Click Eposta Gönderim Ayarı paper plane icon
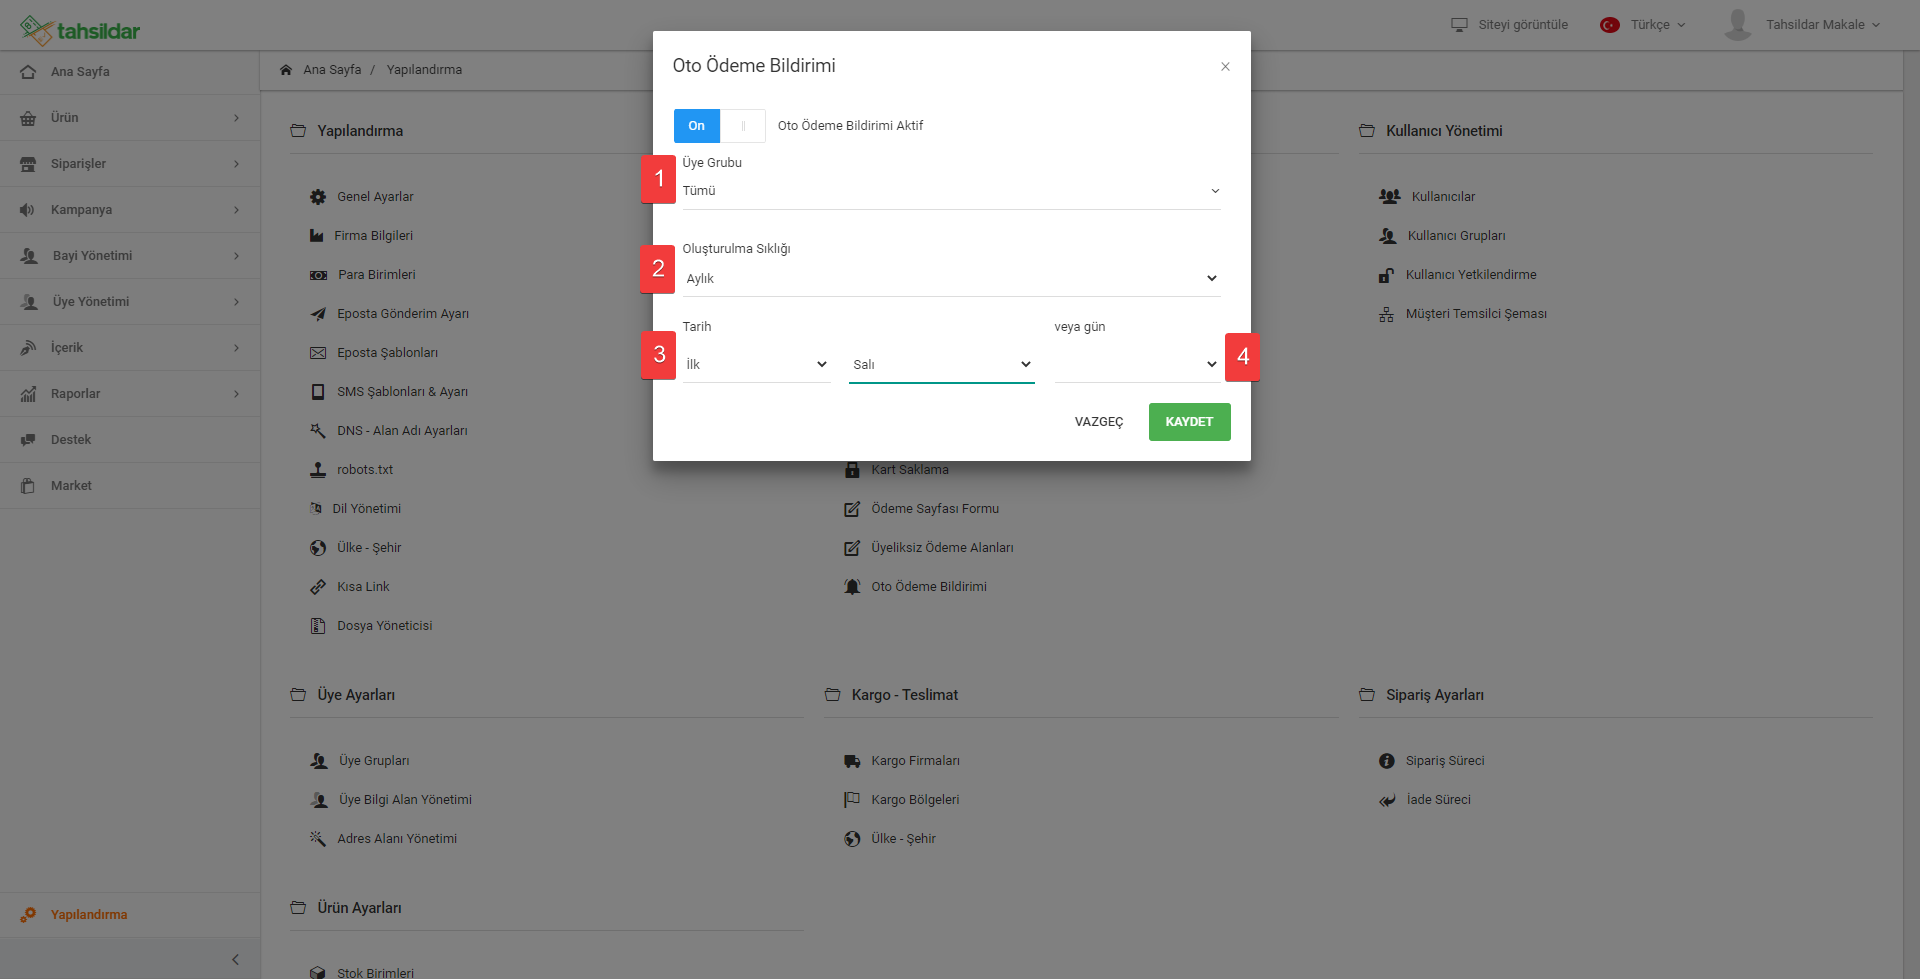This screenshot has height=979, width=1920. click(x=318, y=314)
